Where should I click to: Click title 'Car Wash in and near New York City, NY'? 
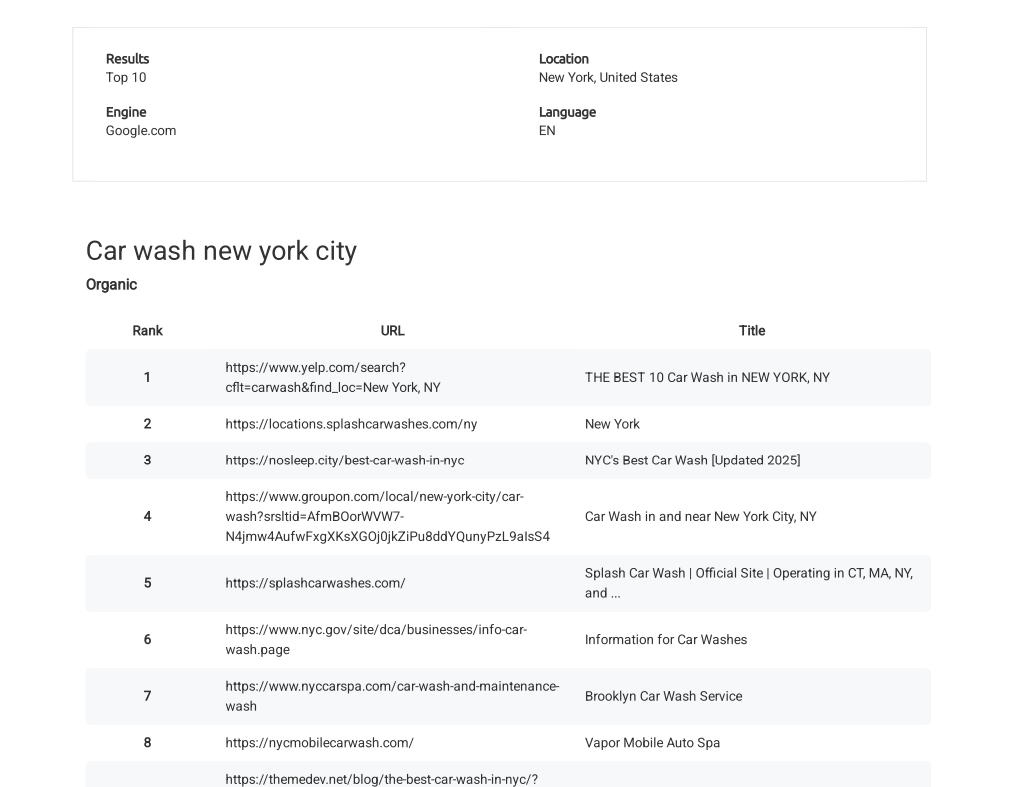(700, 517)
